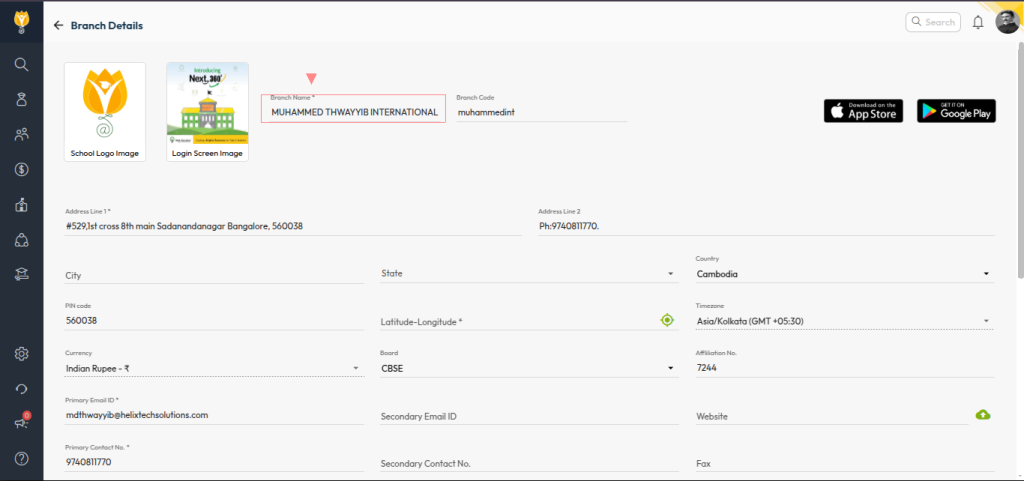Image resolution: width=1024 pixels, height=481 pixels.
Task: Click the dollar fees icon in the sidebar
Action: click(21, 169)
